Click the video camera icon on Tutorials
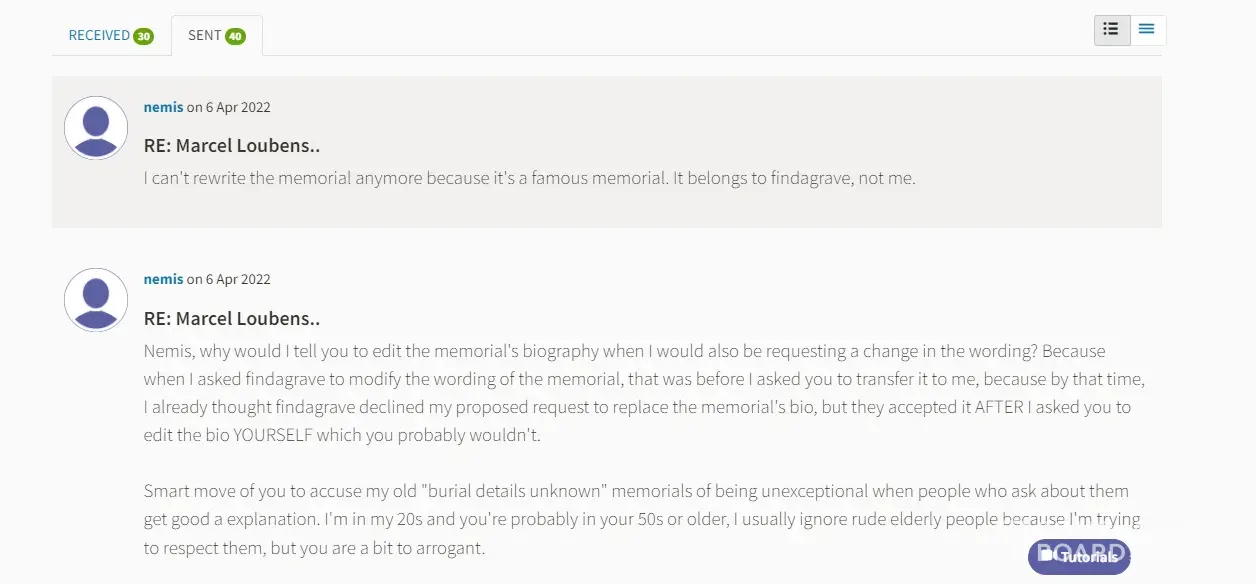The width and height of the screenshot is (1256, 584). [1046, 555]
